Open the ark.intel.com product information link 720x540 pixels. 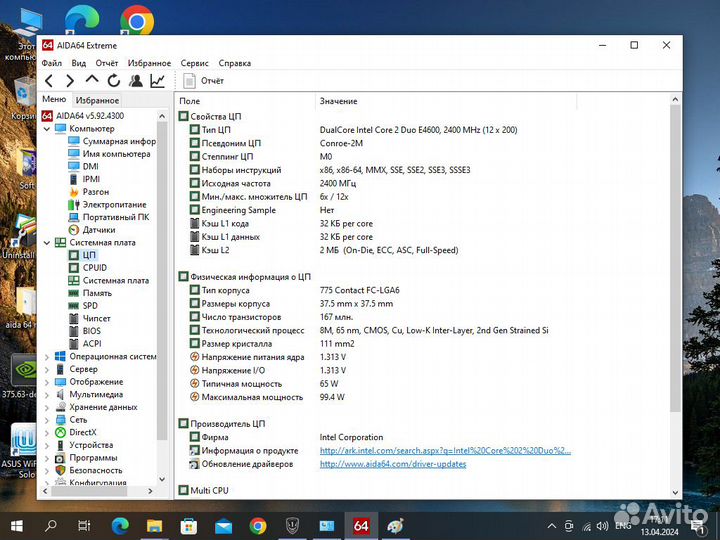[445, 451]
